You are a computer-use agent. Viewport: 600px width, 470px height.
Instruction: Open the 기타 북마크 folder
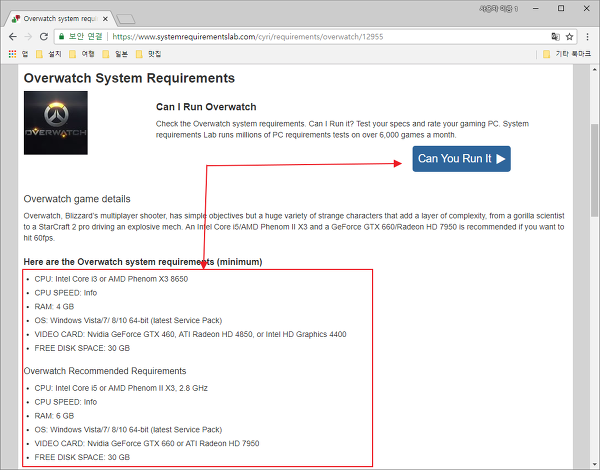567,54
